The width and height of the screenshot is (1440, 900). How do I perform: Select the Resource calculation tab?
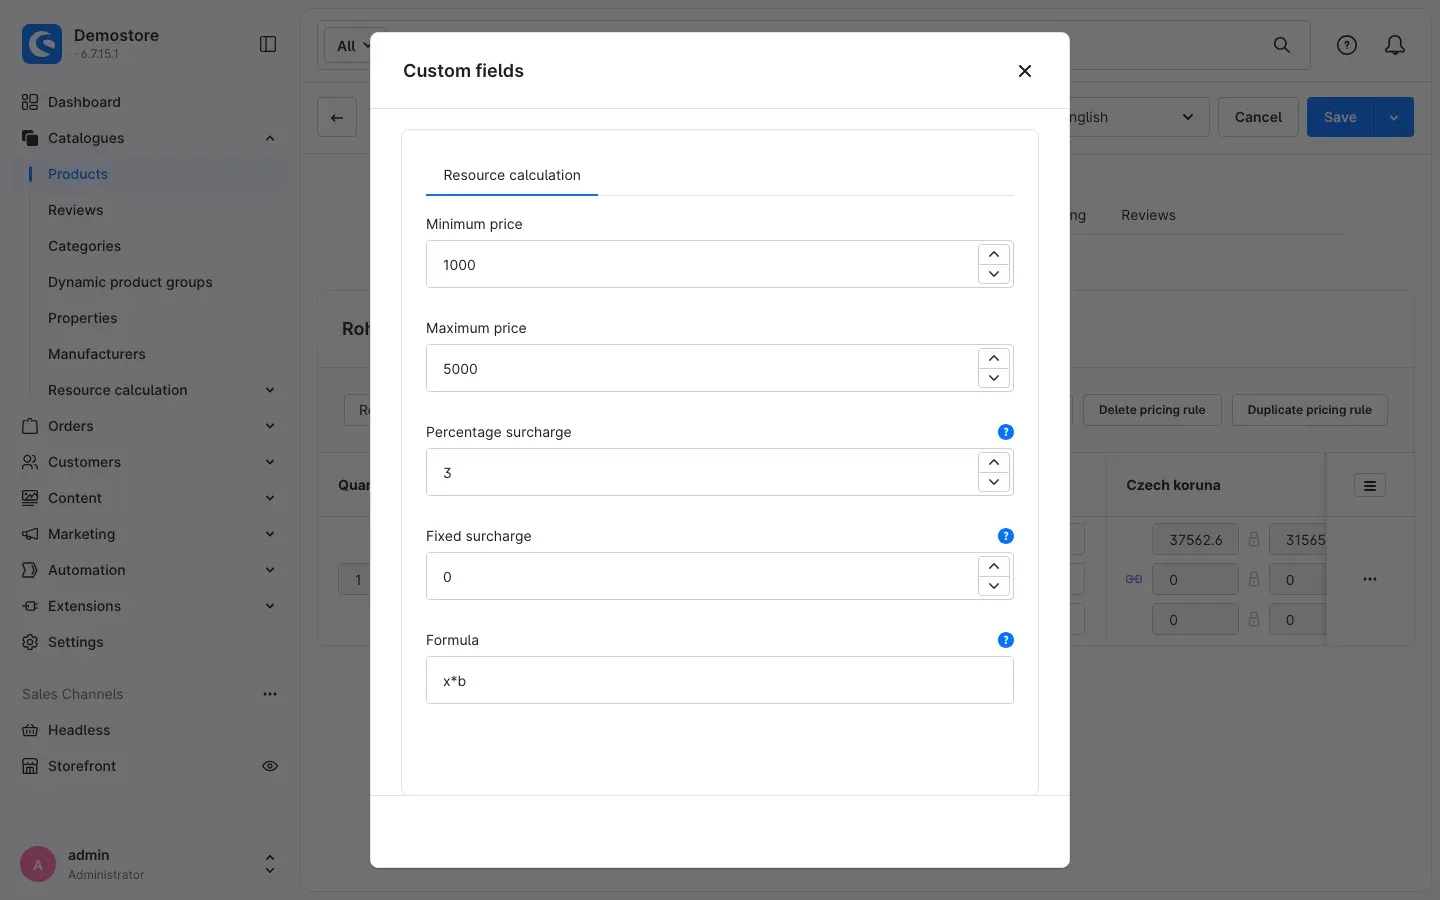point(512,175)
